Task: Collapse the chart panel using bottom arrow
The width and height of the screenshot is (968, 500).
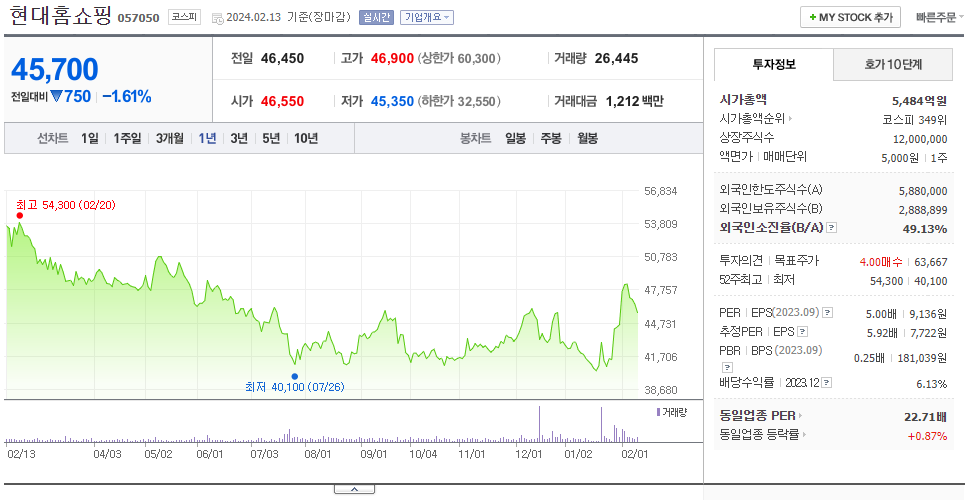Action: 354,490
